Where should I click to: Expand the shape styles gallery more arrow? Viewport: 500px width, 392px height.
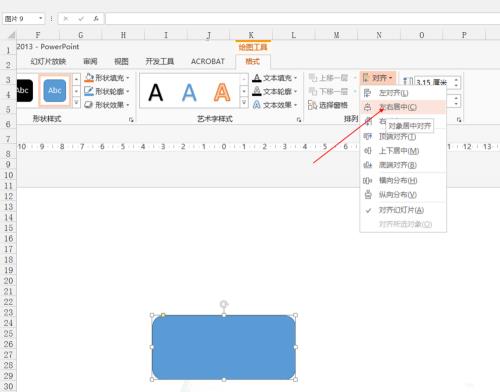(x=76, y=103)
